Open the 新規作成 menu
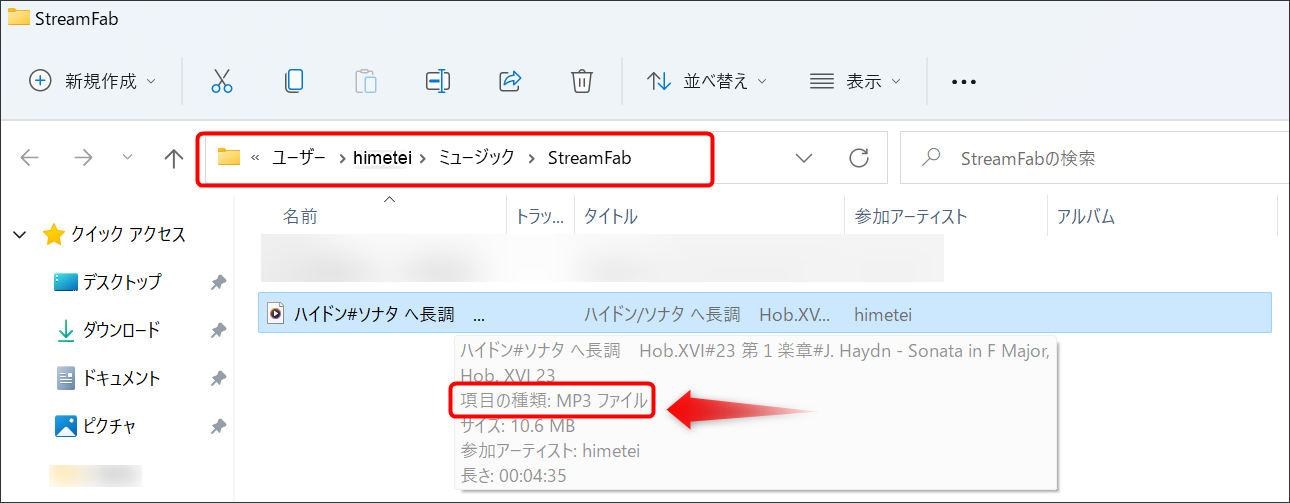The height and width of the screenshot is (503, 1290). tap(93, 81)
